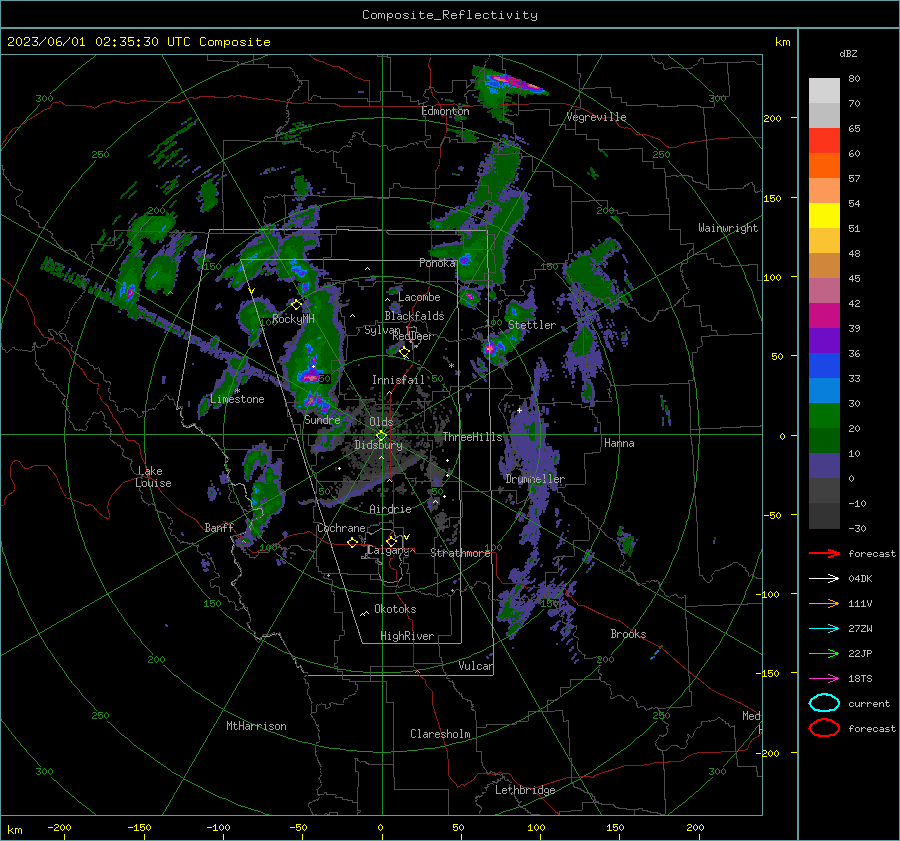The width and height of the screenshot is (900, 841).
Task: Click the Didsbury city label
Action: point(378,445)
